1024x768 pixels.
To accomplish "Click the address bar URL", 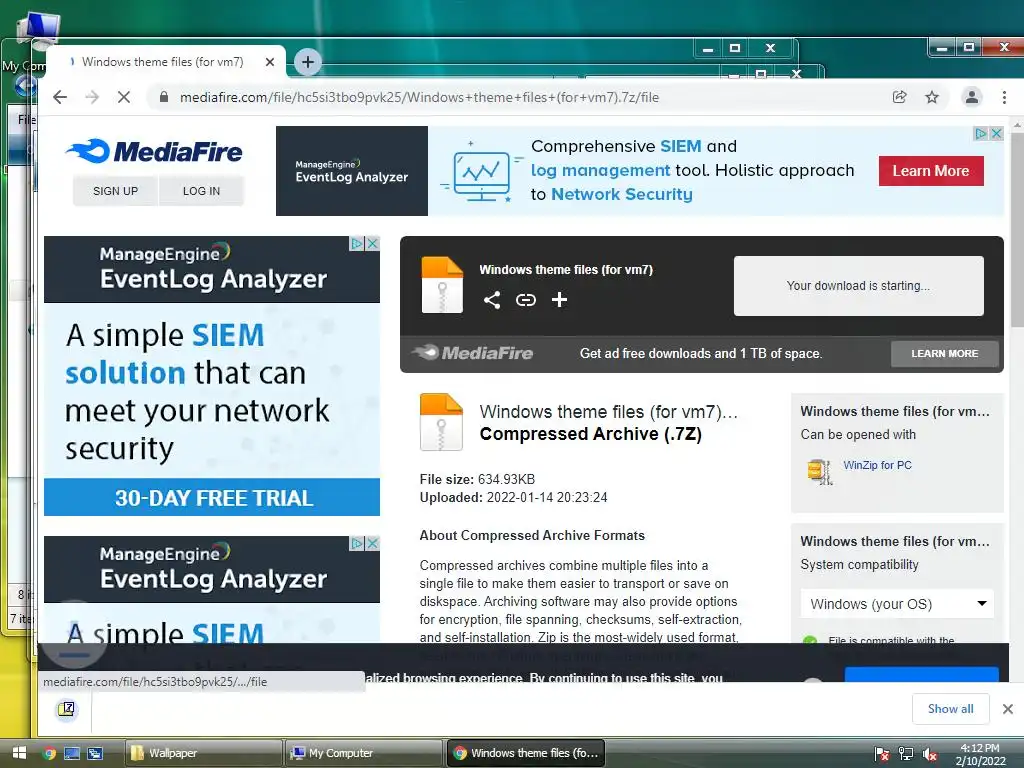I will click(x=419, y=97).
